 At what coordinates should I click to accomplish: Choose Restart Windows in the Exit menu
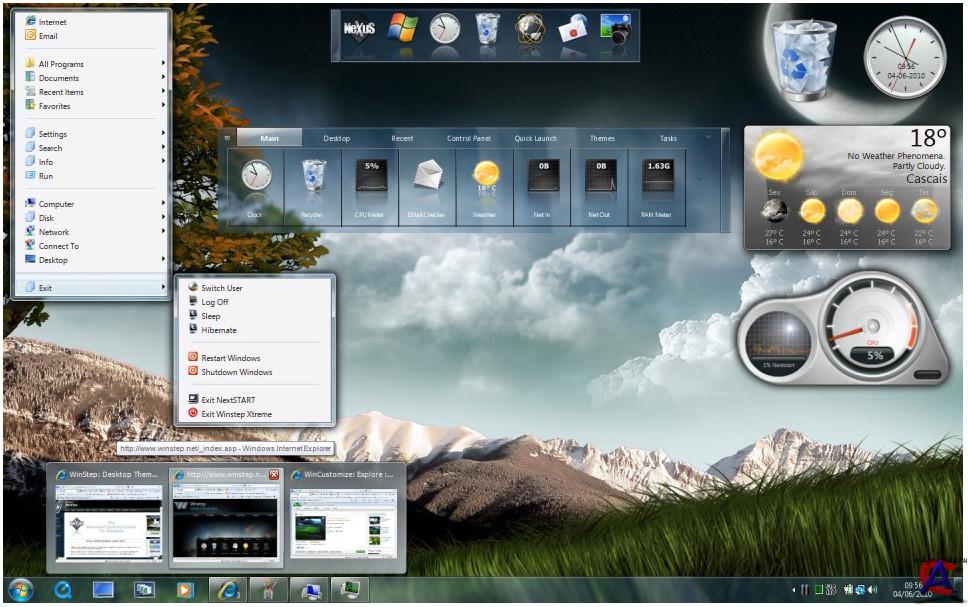tap(230, 358)
